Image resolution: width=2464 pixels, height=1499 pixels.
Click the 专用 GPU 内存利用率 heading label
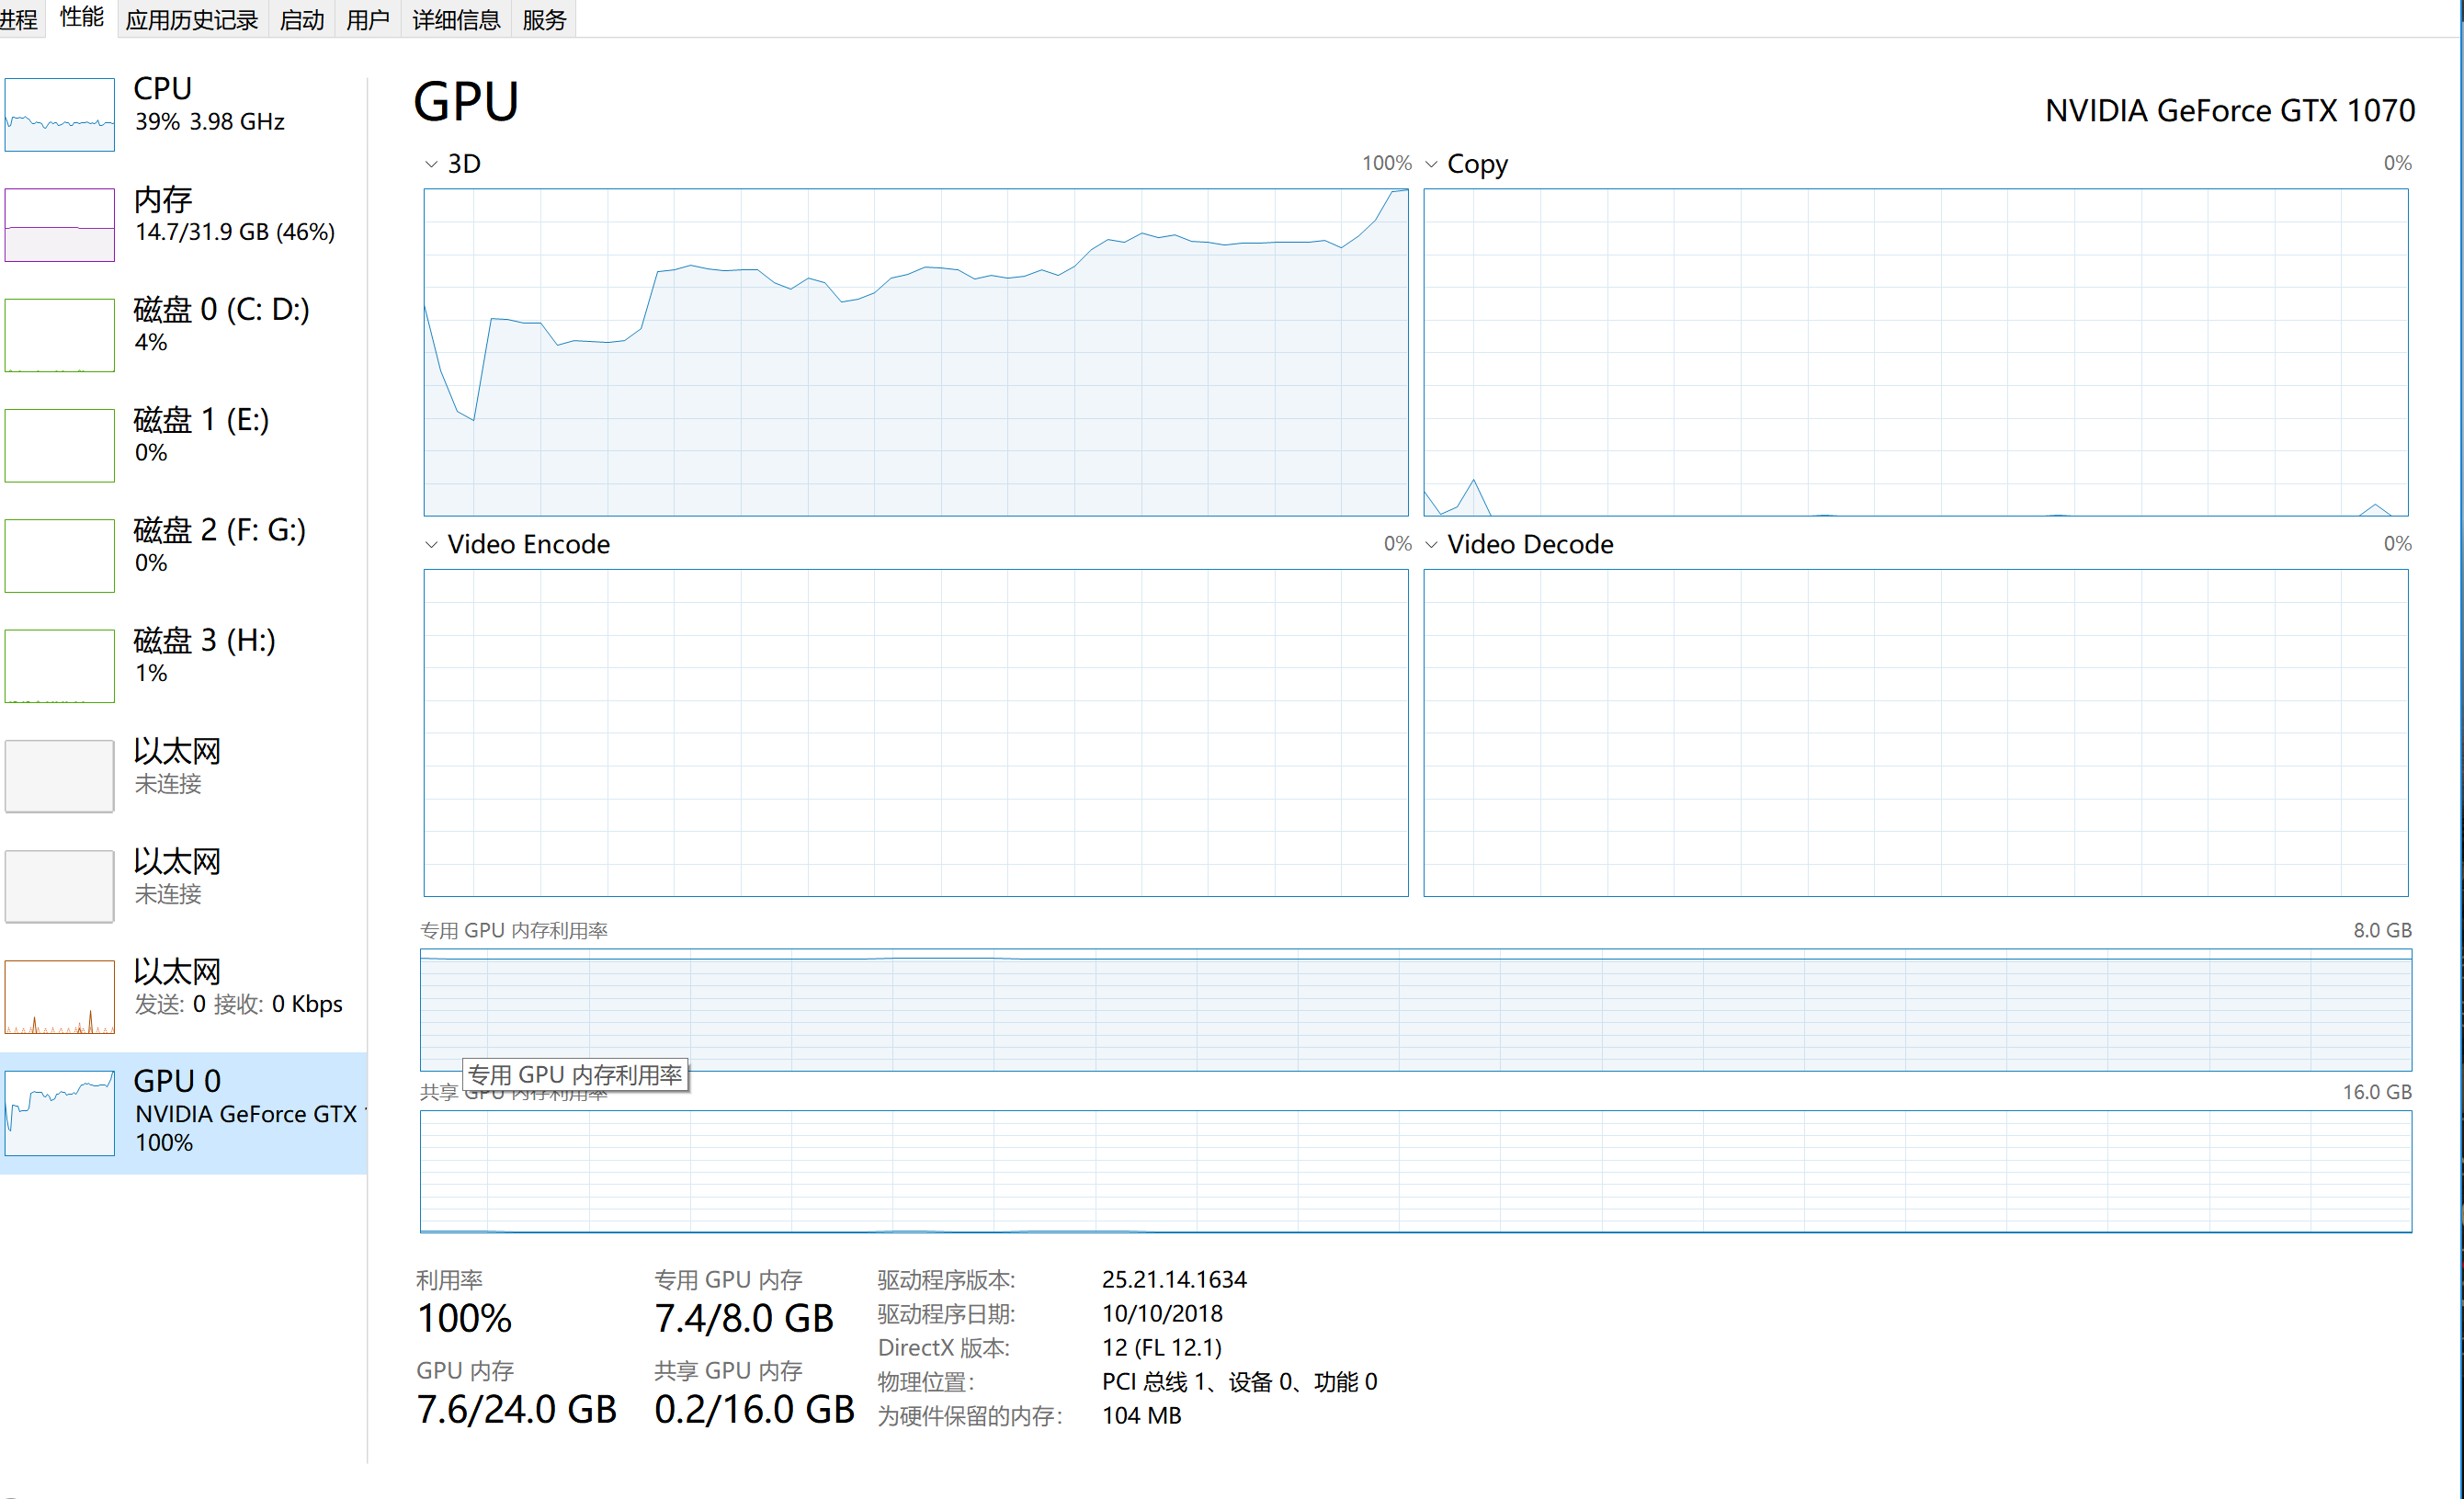[x=514, y=930]
